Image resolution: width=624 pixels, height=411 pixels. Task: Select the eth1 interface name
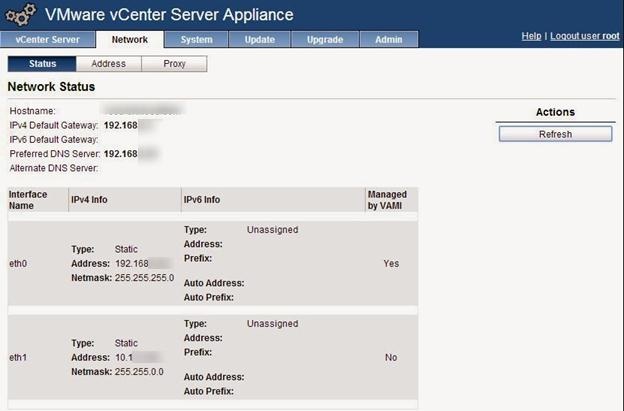point(18,358)
